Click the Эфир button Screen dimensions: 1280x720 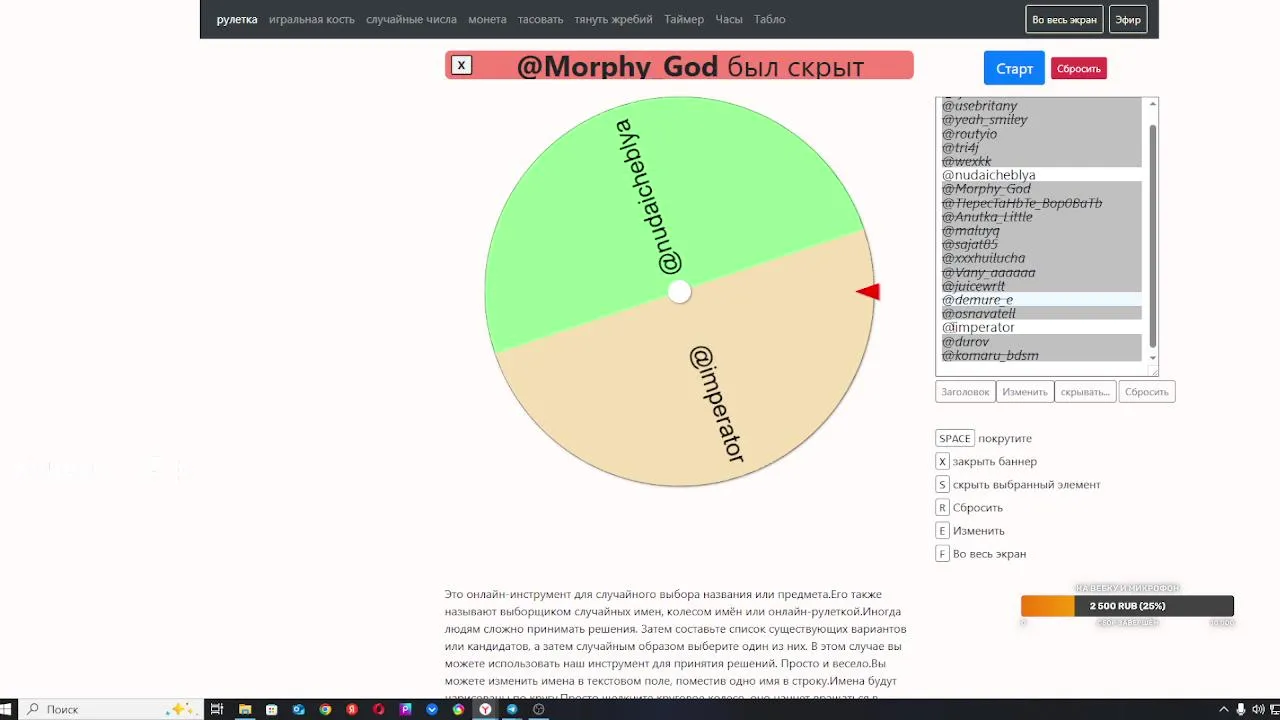(1128, 19)
